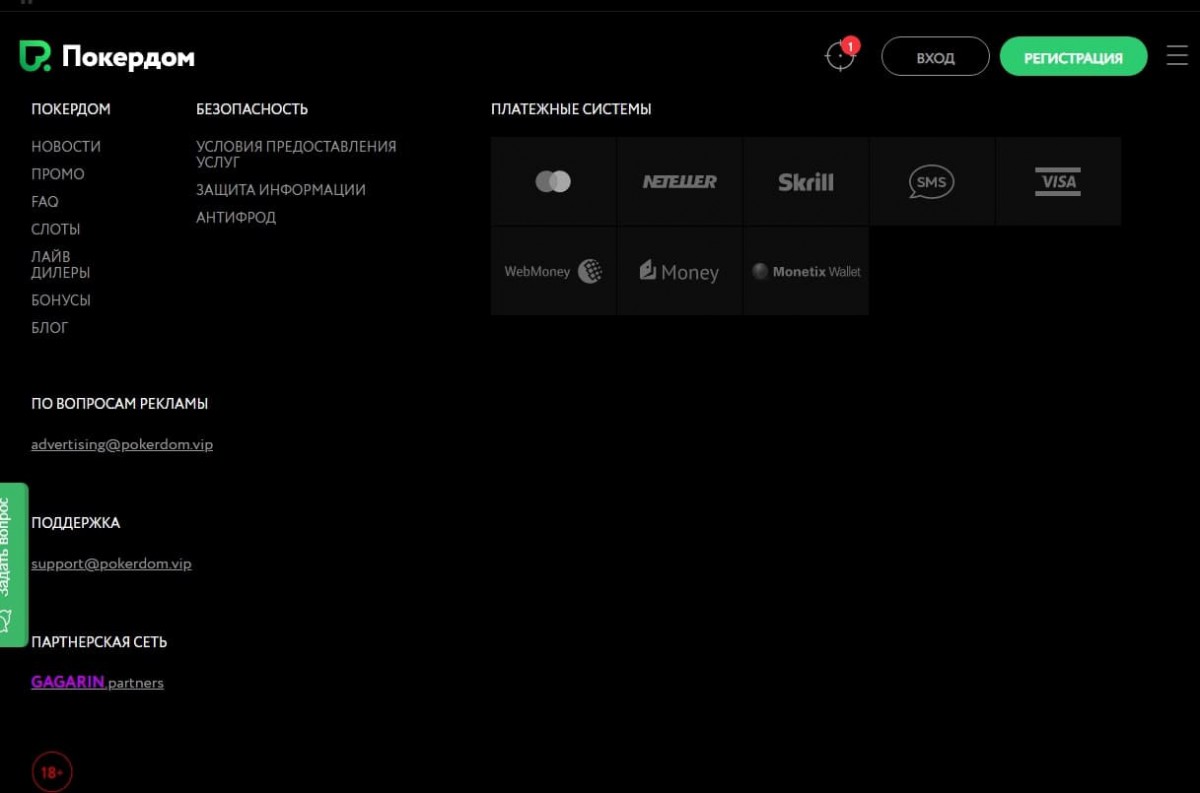
Task: Pick the SMS payment option
Action: point(931,181)
